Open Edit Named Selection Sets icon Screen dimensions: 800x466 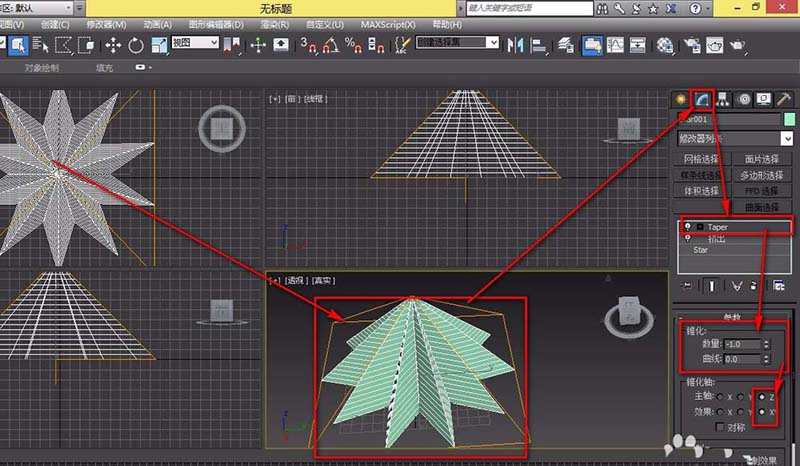pyautogui.click(x=402, y=45)
